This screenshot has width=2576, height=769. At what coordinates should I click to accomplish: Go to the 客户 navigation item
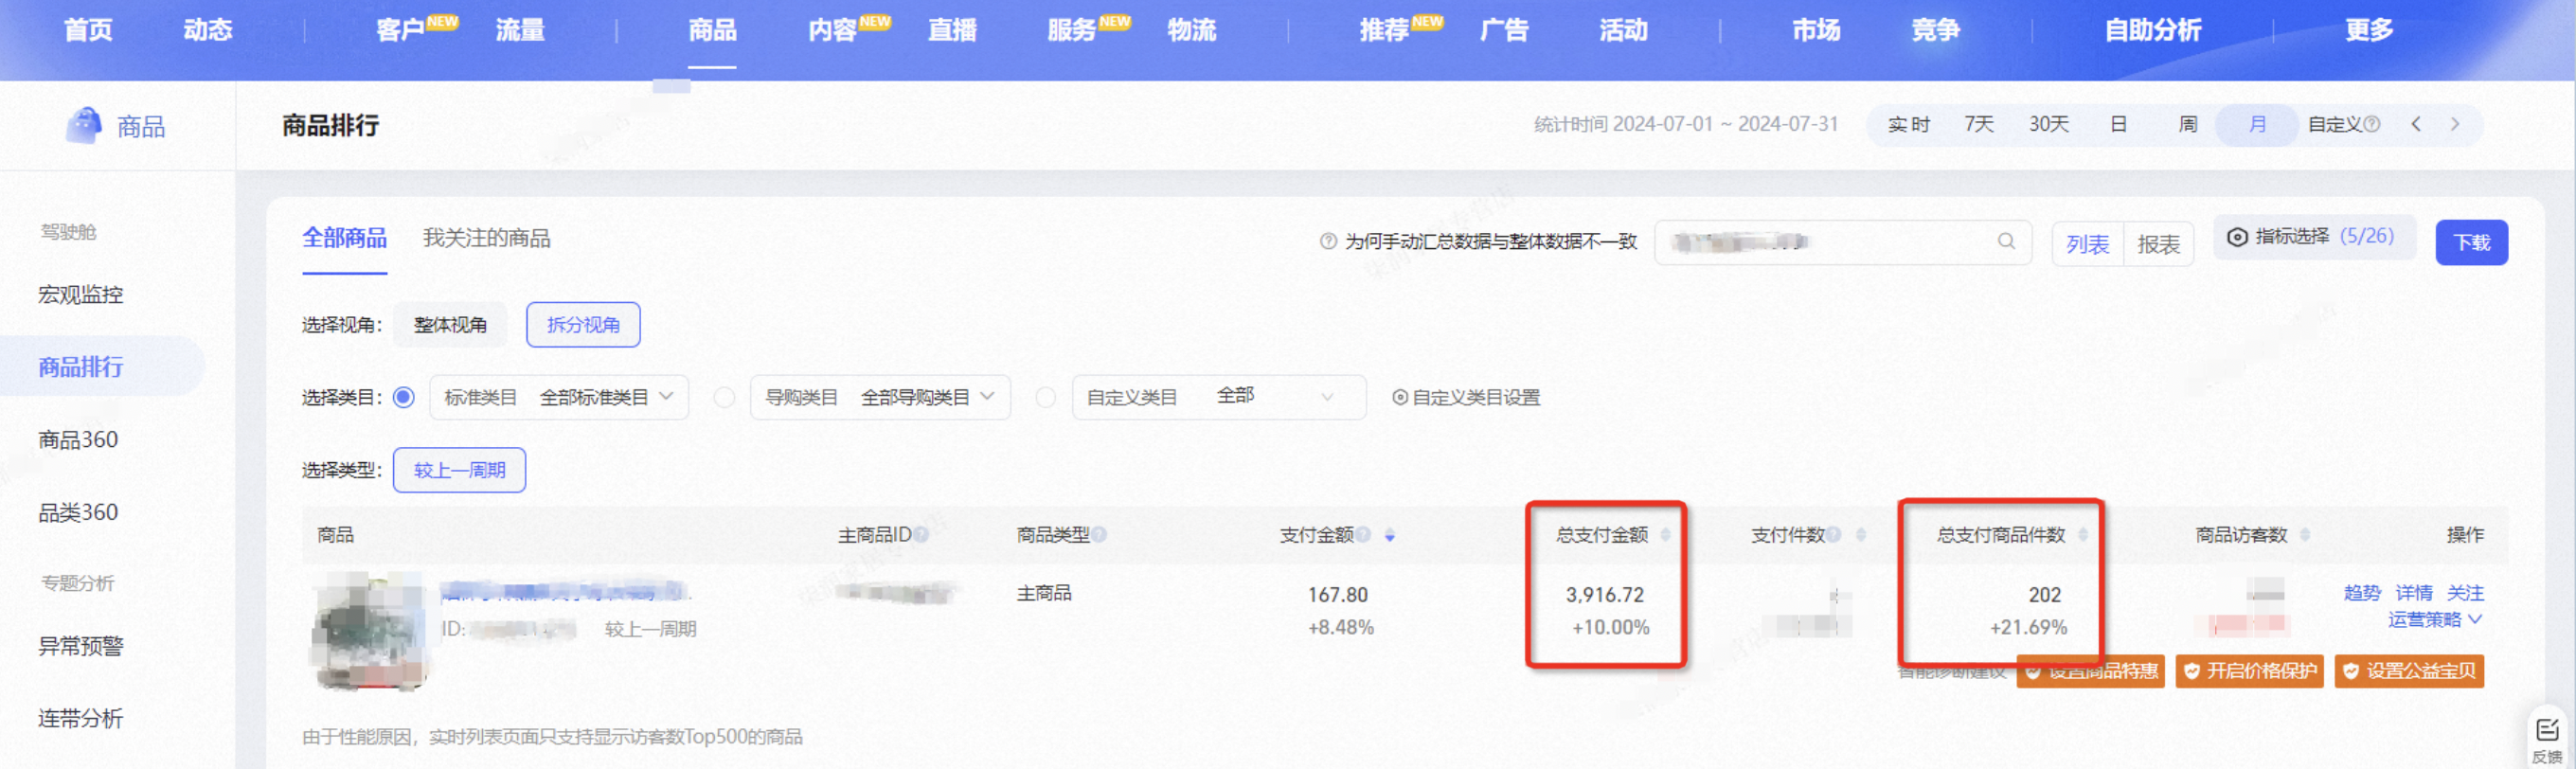click(401, 30)
